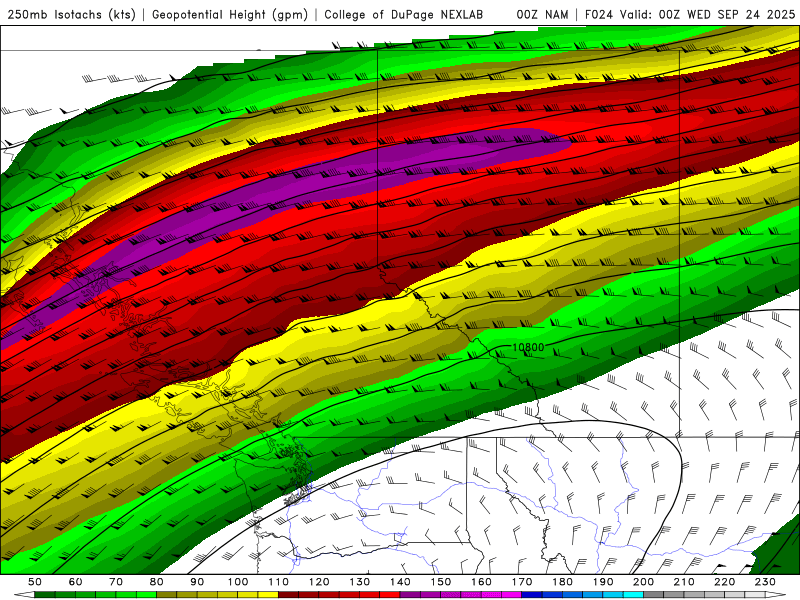Click the bright yellow legend swatch ending at 110
Image resolution: width=800 pixels, height=600 pixels.
click(x=268, y=594)
